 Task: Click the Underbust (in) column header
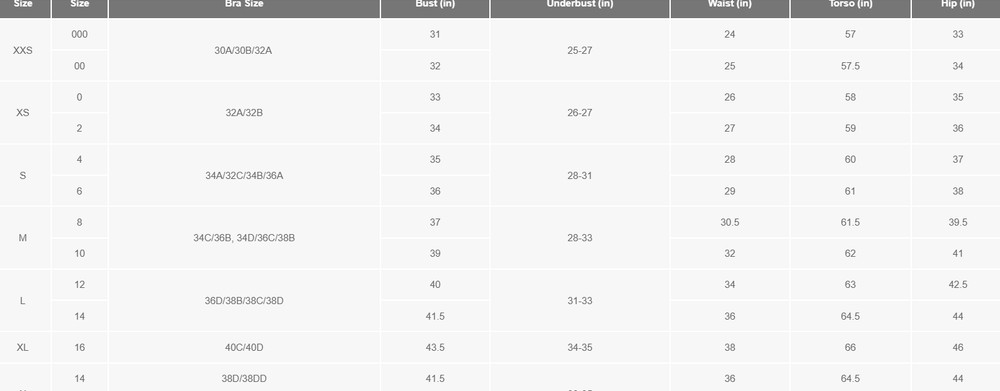coord(580,5)
